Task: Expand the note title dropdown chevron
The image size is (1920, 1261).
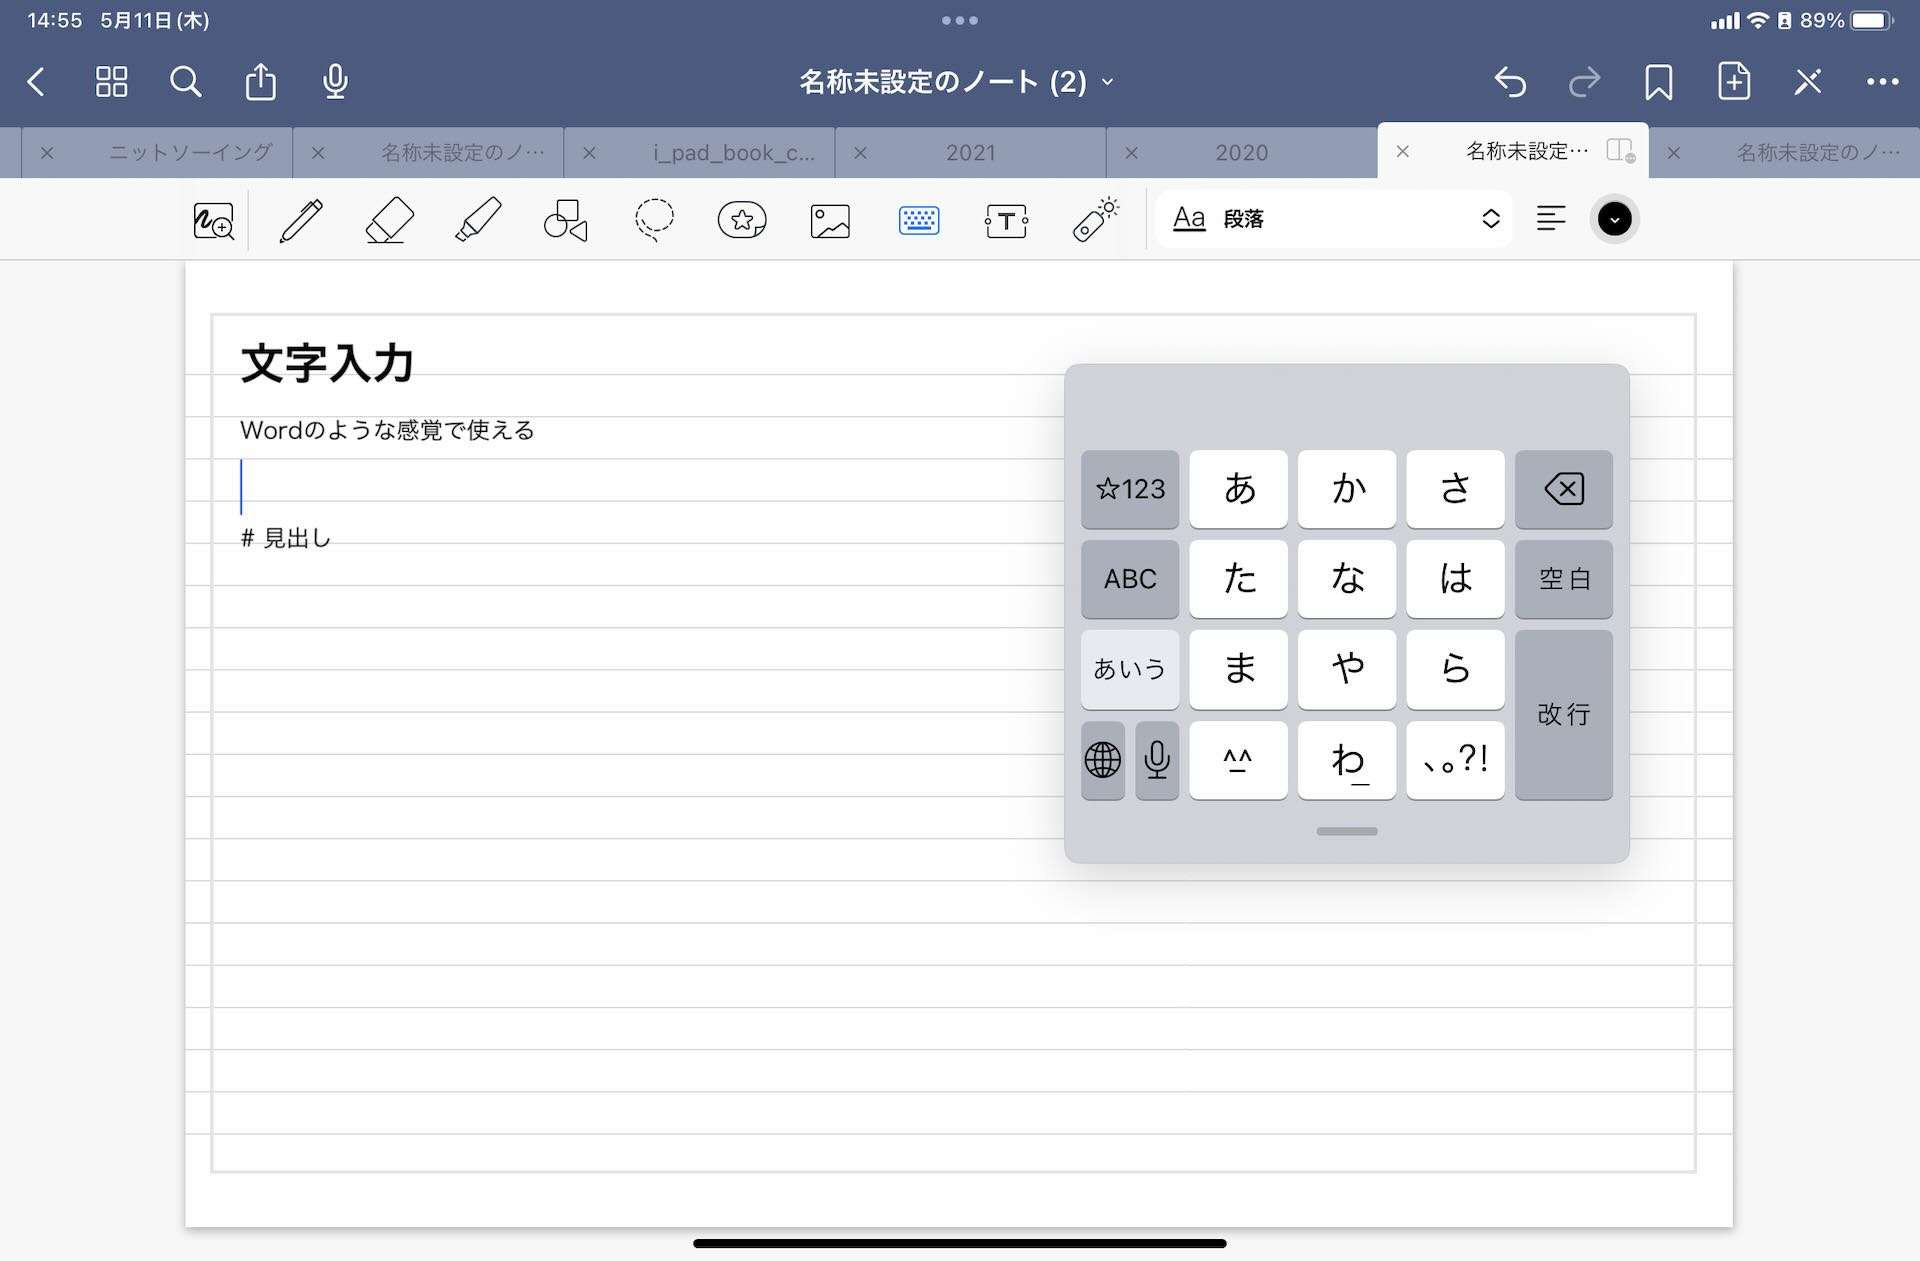Action: [1108, 82]
